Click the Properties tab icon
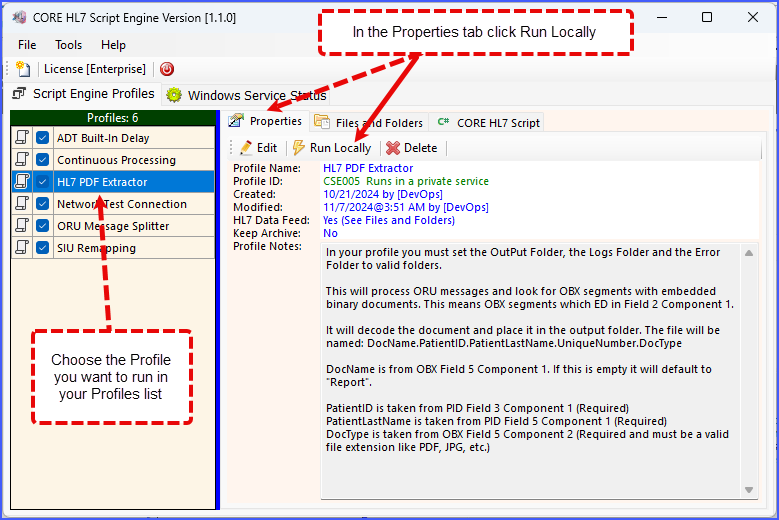 click(236, 121)
